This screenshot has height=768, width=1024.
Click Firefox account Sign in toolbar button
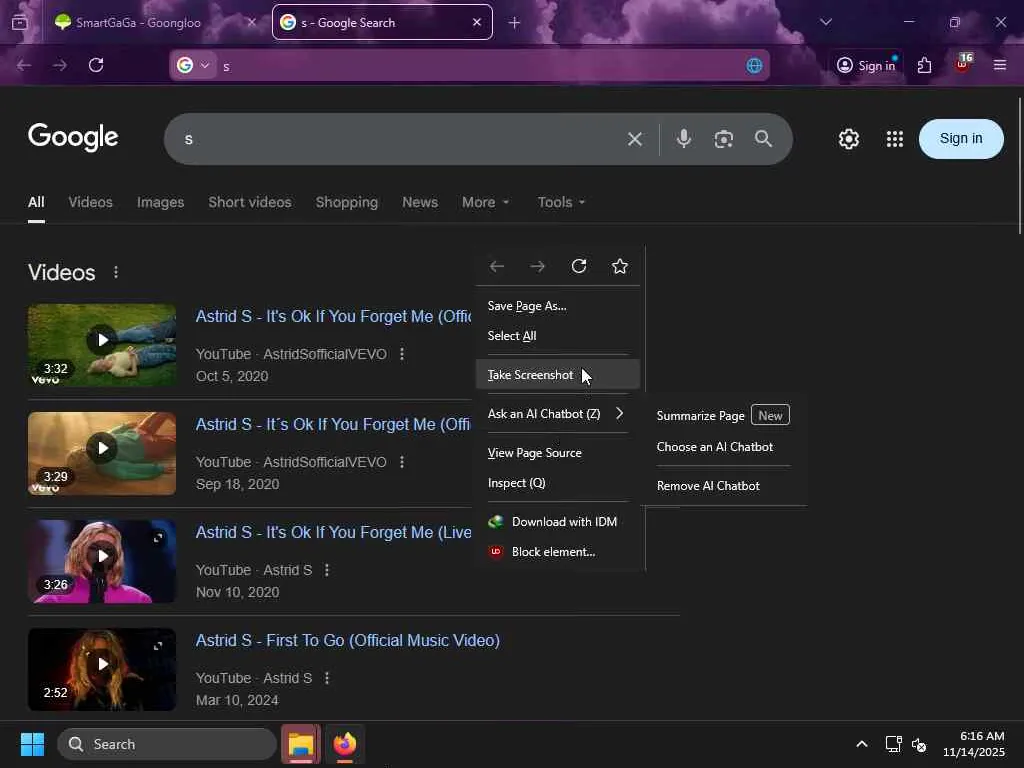867,65
